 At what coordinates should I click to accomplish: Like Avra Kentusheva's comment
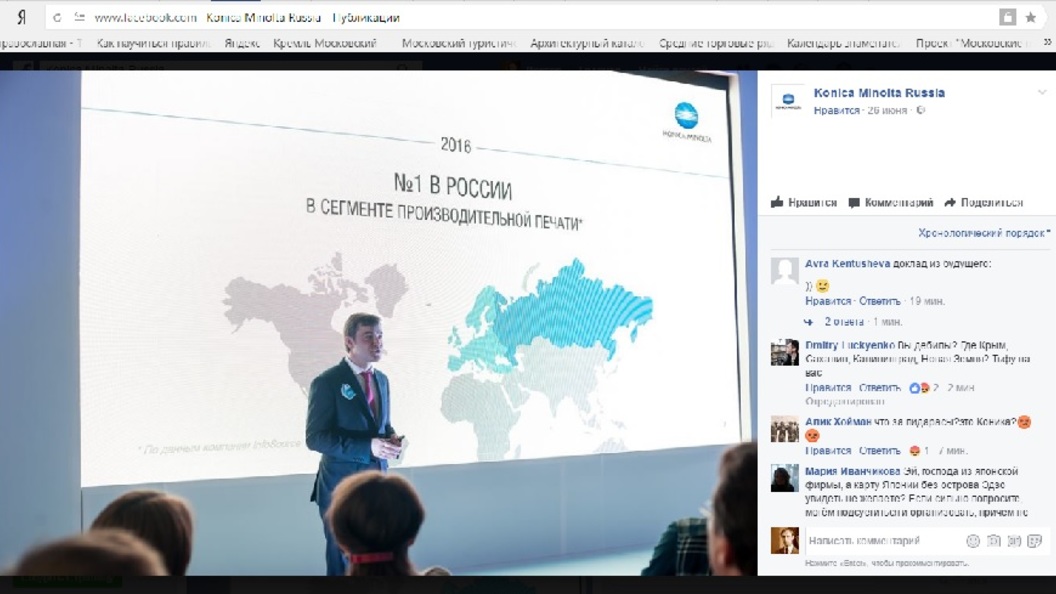click(828, 301)
